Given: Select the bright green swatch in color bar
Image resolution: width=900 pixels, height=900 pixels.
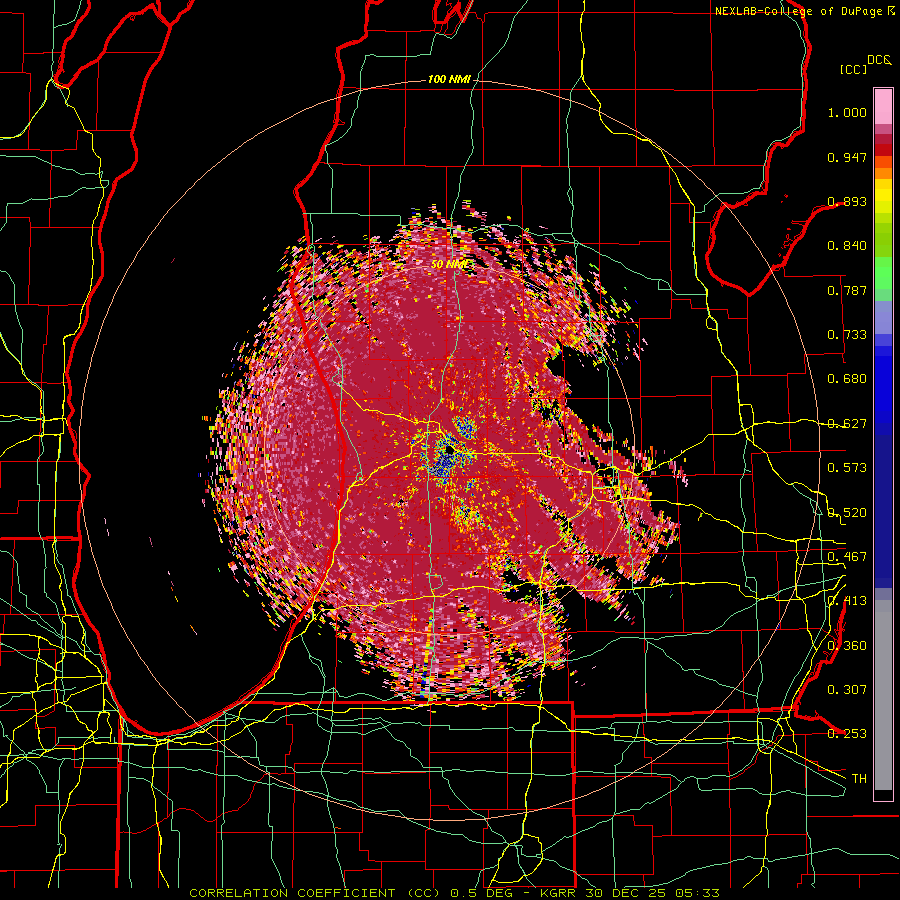Looking at the screenshot, I should tap(883, 273).
